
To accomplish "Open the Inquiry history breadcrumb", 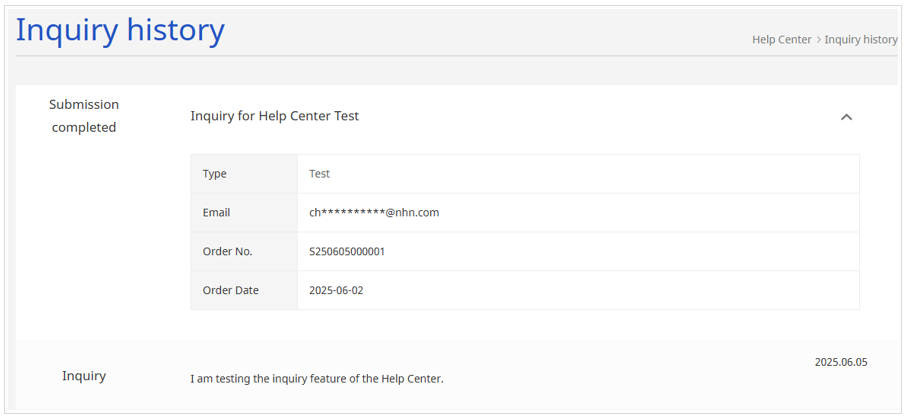I will click(861, 40).
